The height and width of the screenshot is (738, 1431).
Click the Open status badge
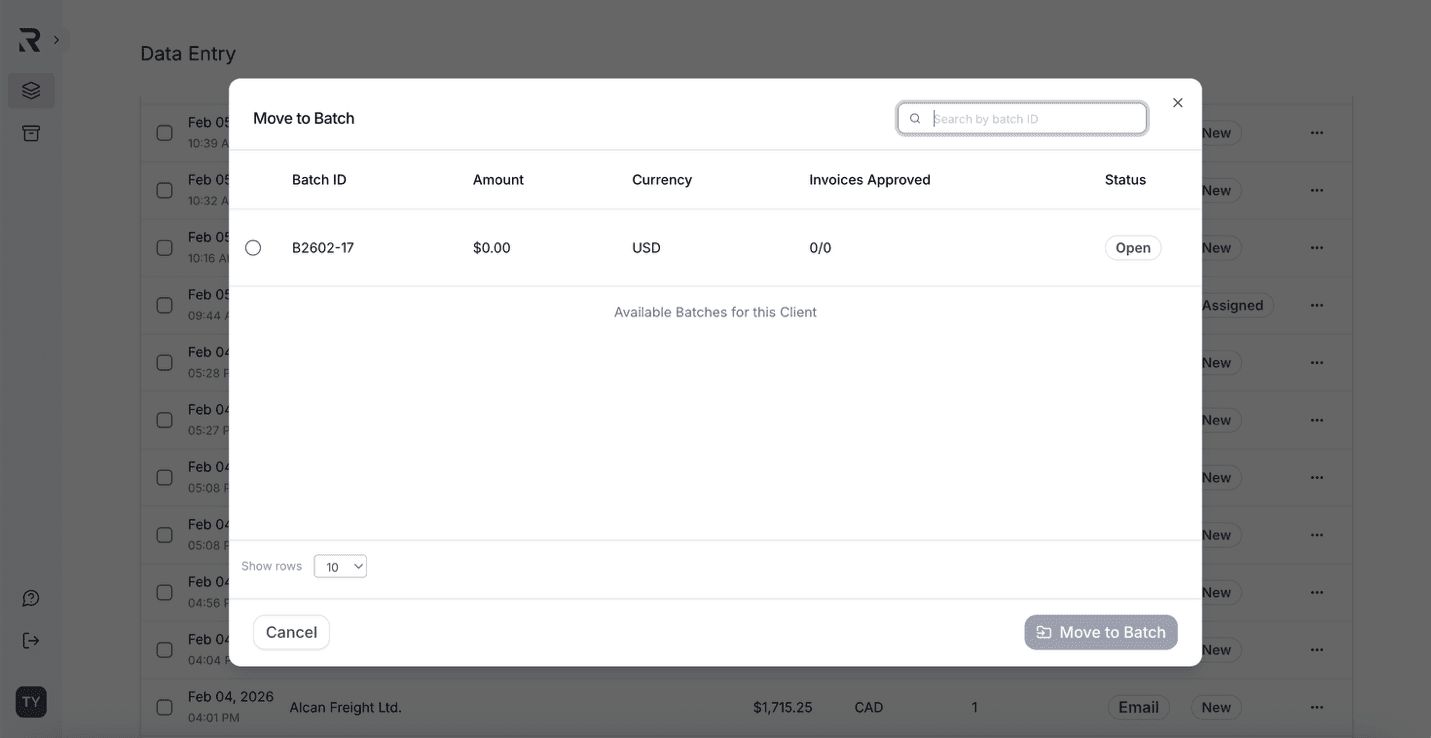pos(1132,248)
